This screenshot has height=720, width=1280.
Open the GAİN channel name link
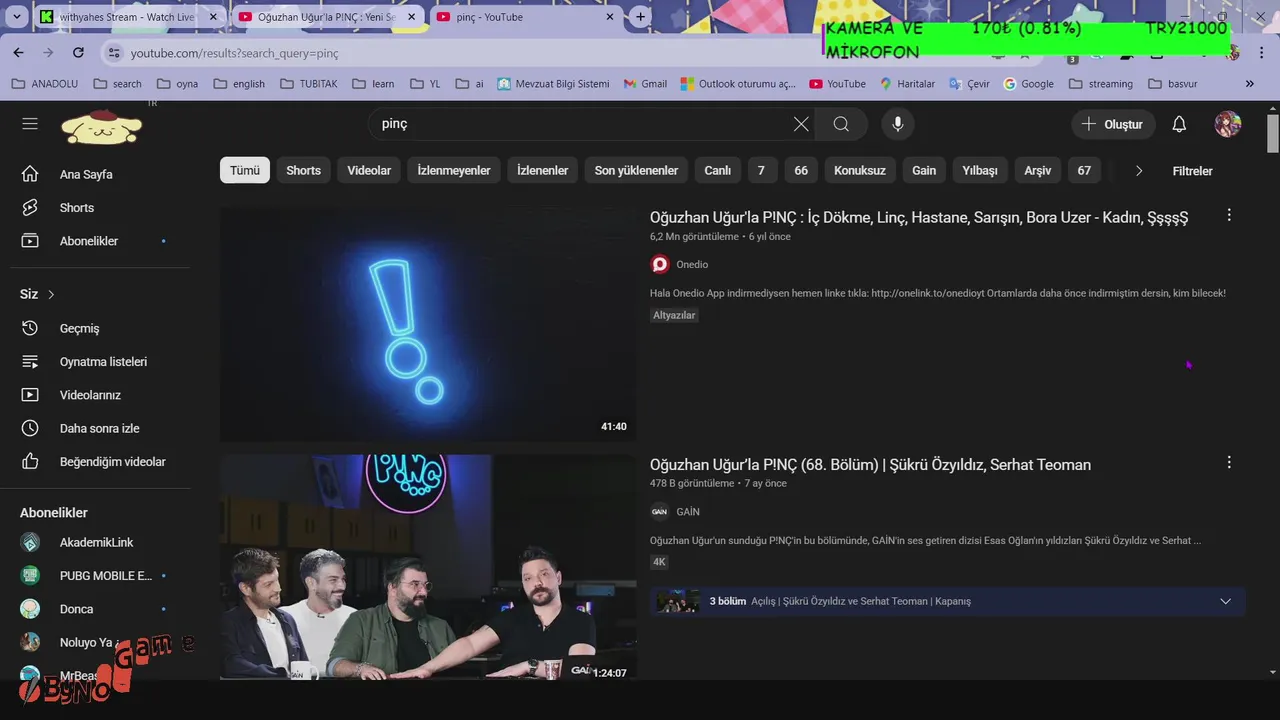tap(688, 511)
